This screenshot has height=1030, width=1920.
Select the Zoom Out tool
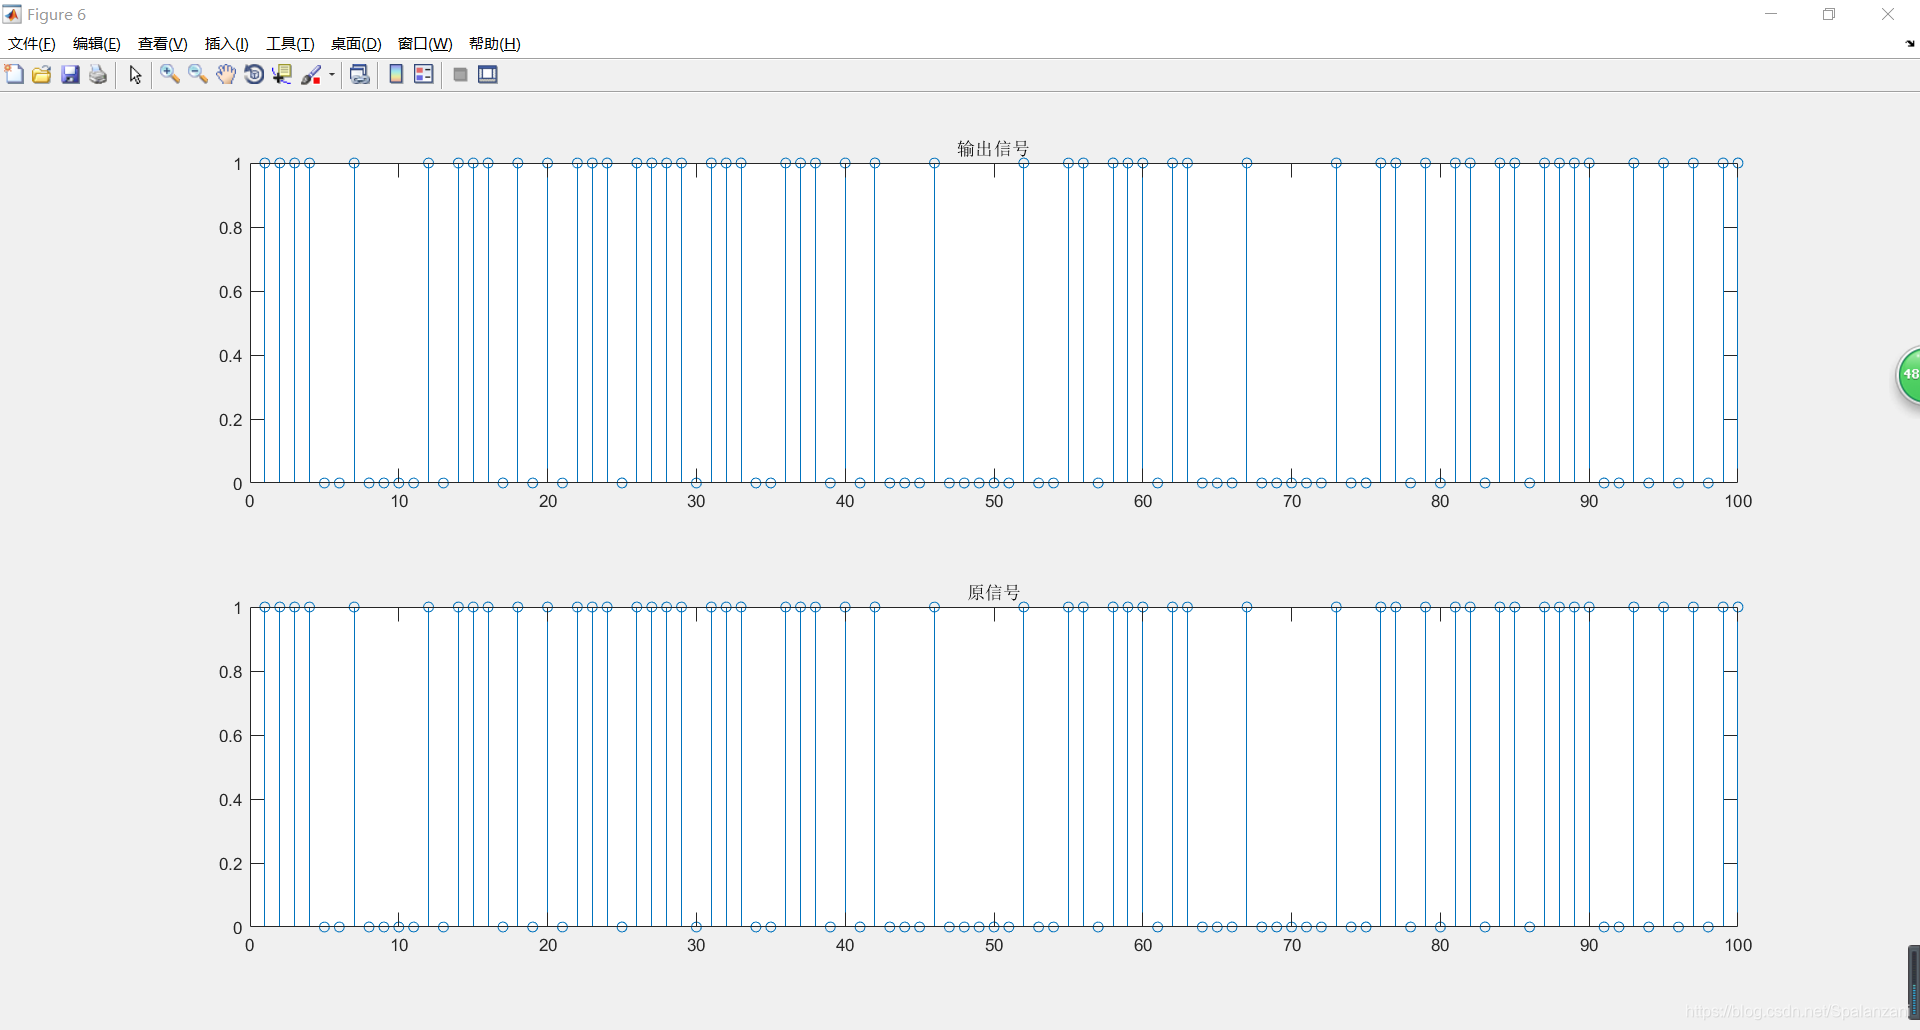coord(198,75)
